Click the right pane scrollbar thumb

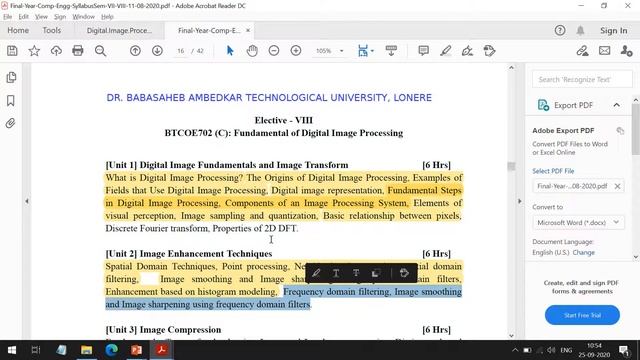coord(636,129)
